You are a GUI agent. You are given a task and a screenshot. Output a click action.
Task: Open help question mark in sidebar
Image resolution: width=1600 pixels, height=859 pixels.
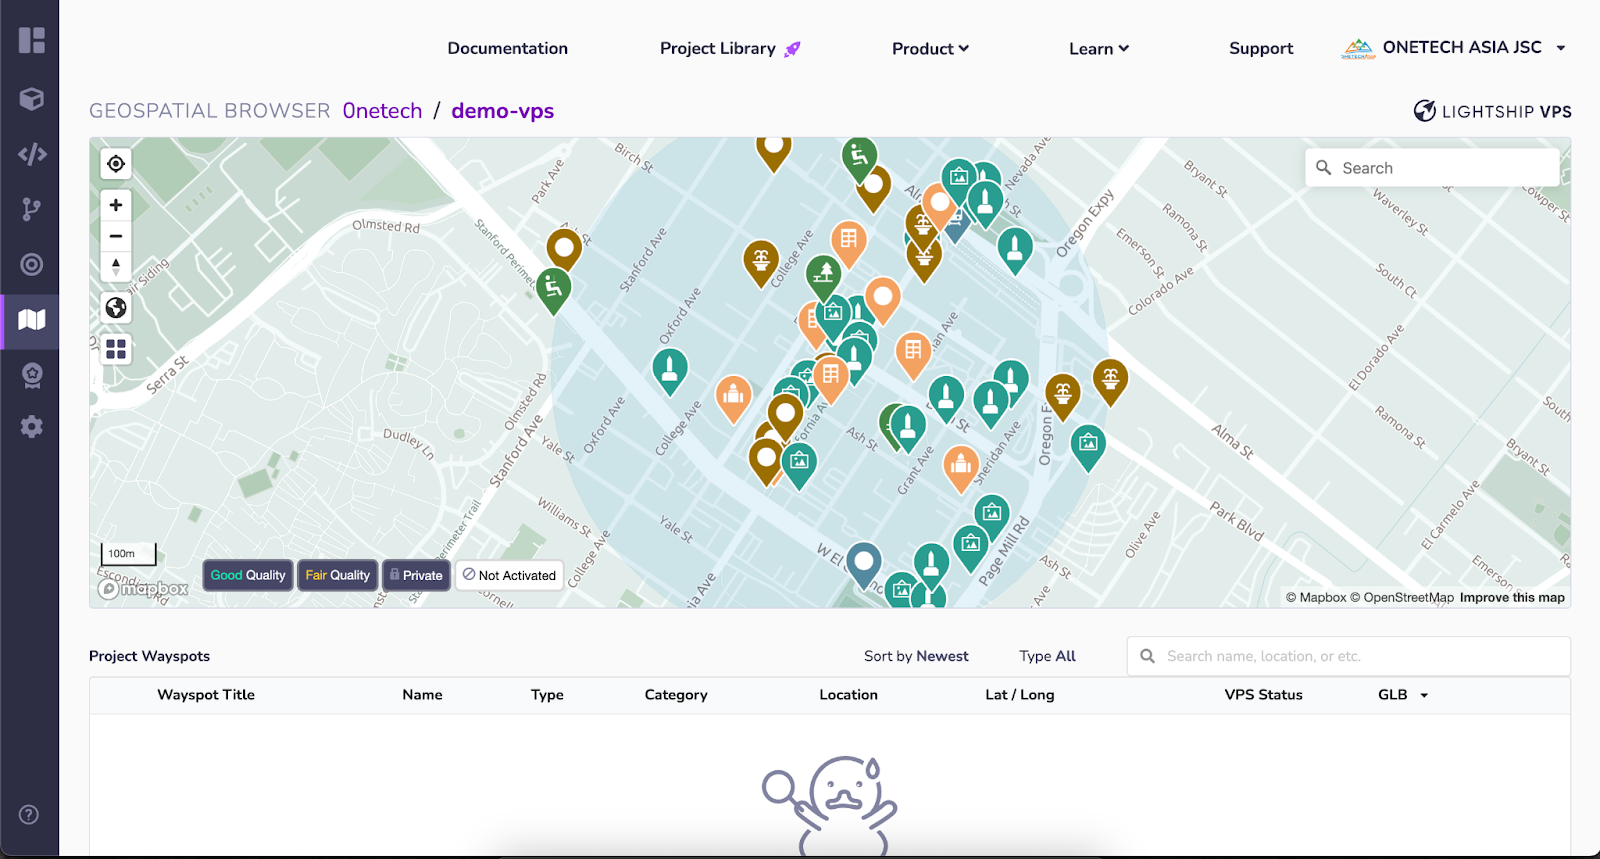click(x=29, y=814)
